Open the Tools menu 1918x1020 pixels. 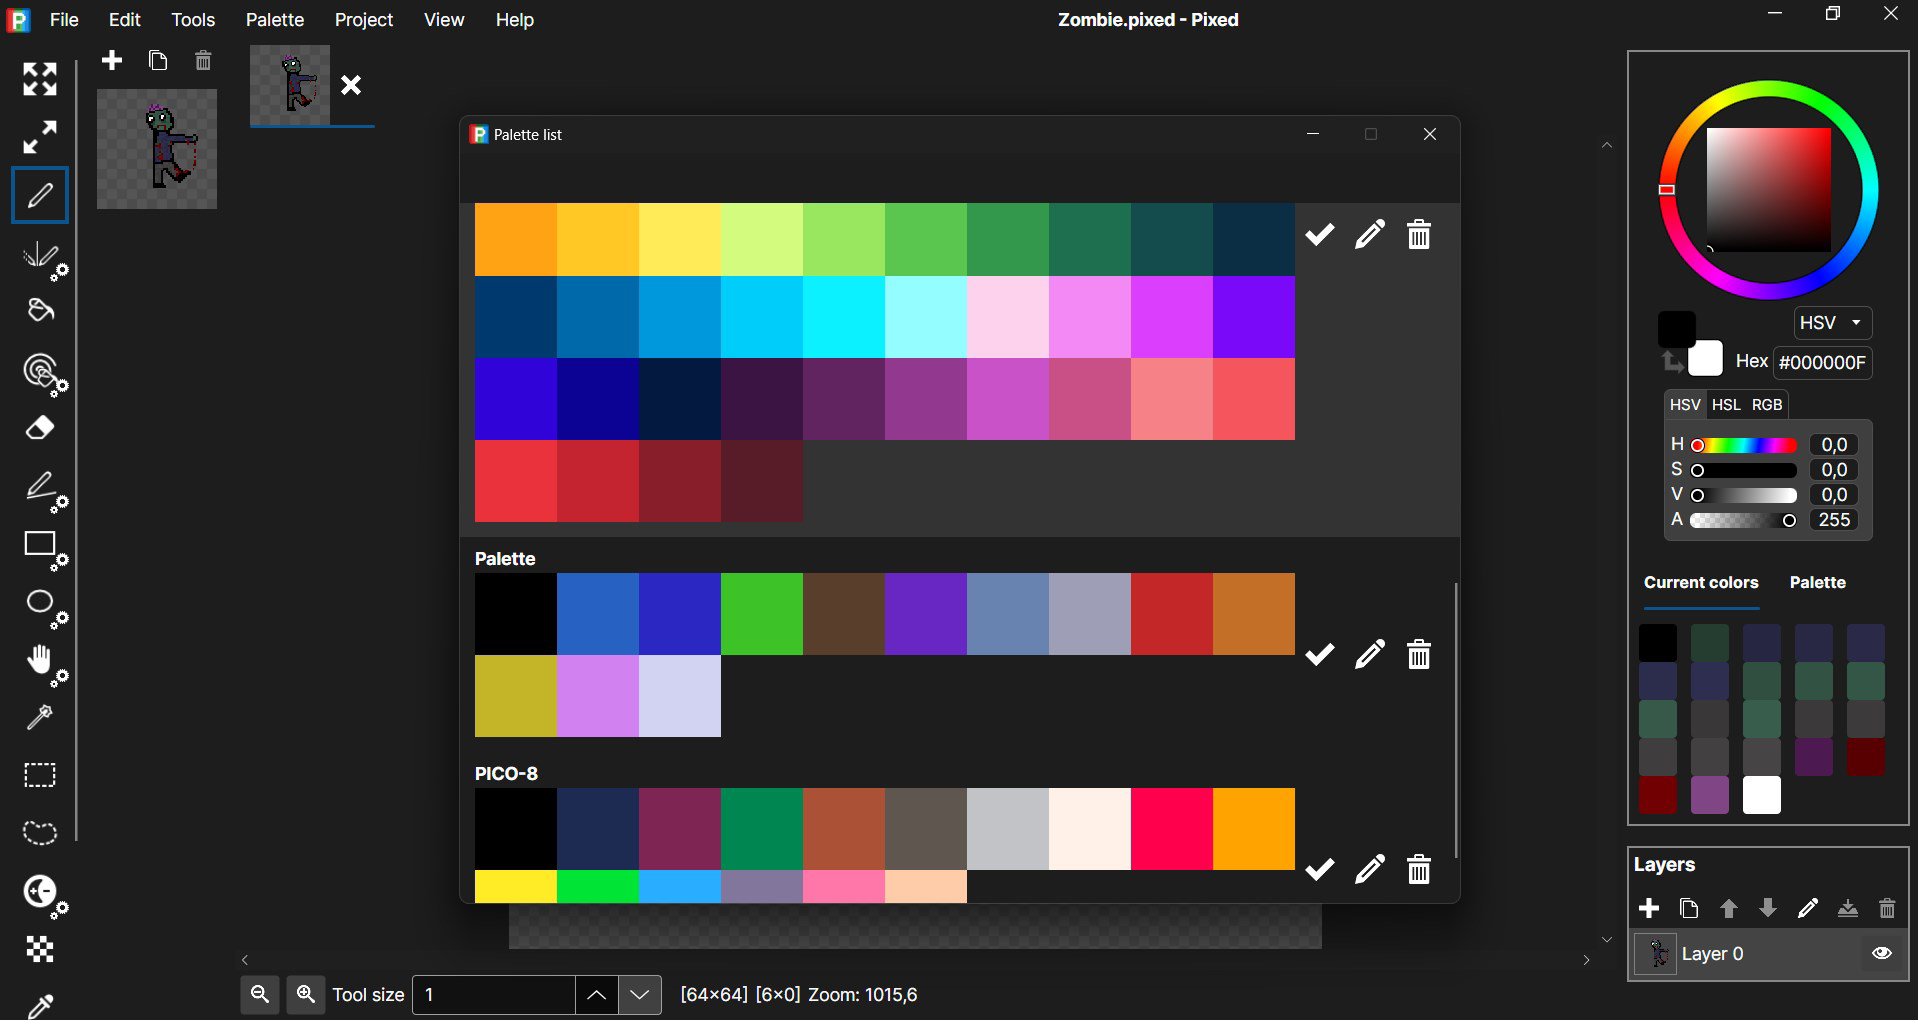click(193, 20)
